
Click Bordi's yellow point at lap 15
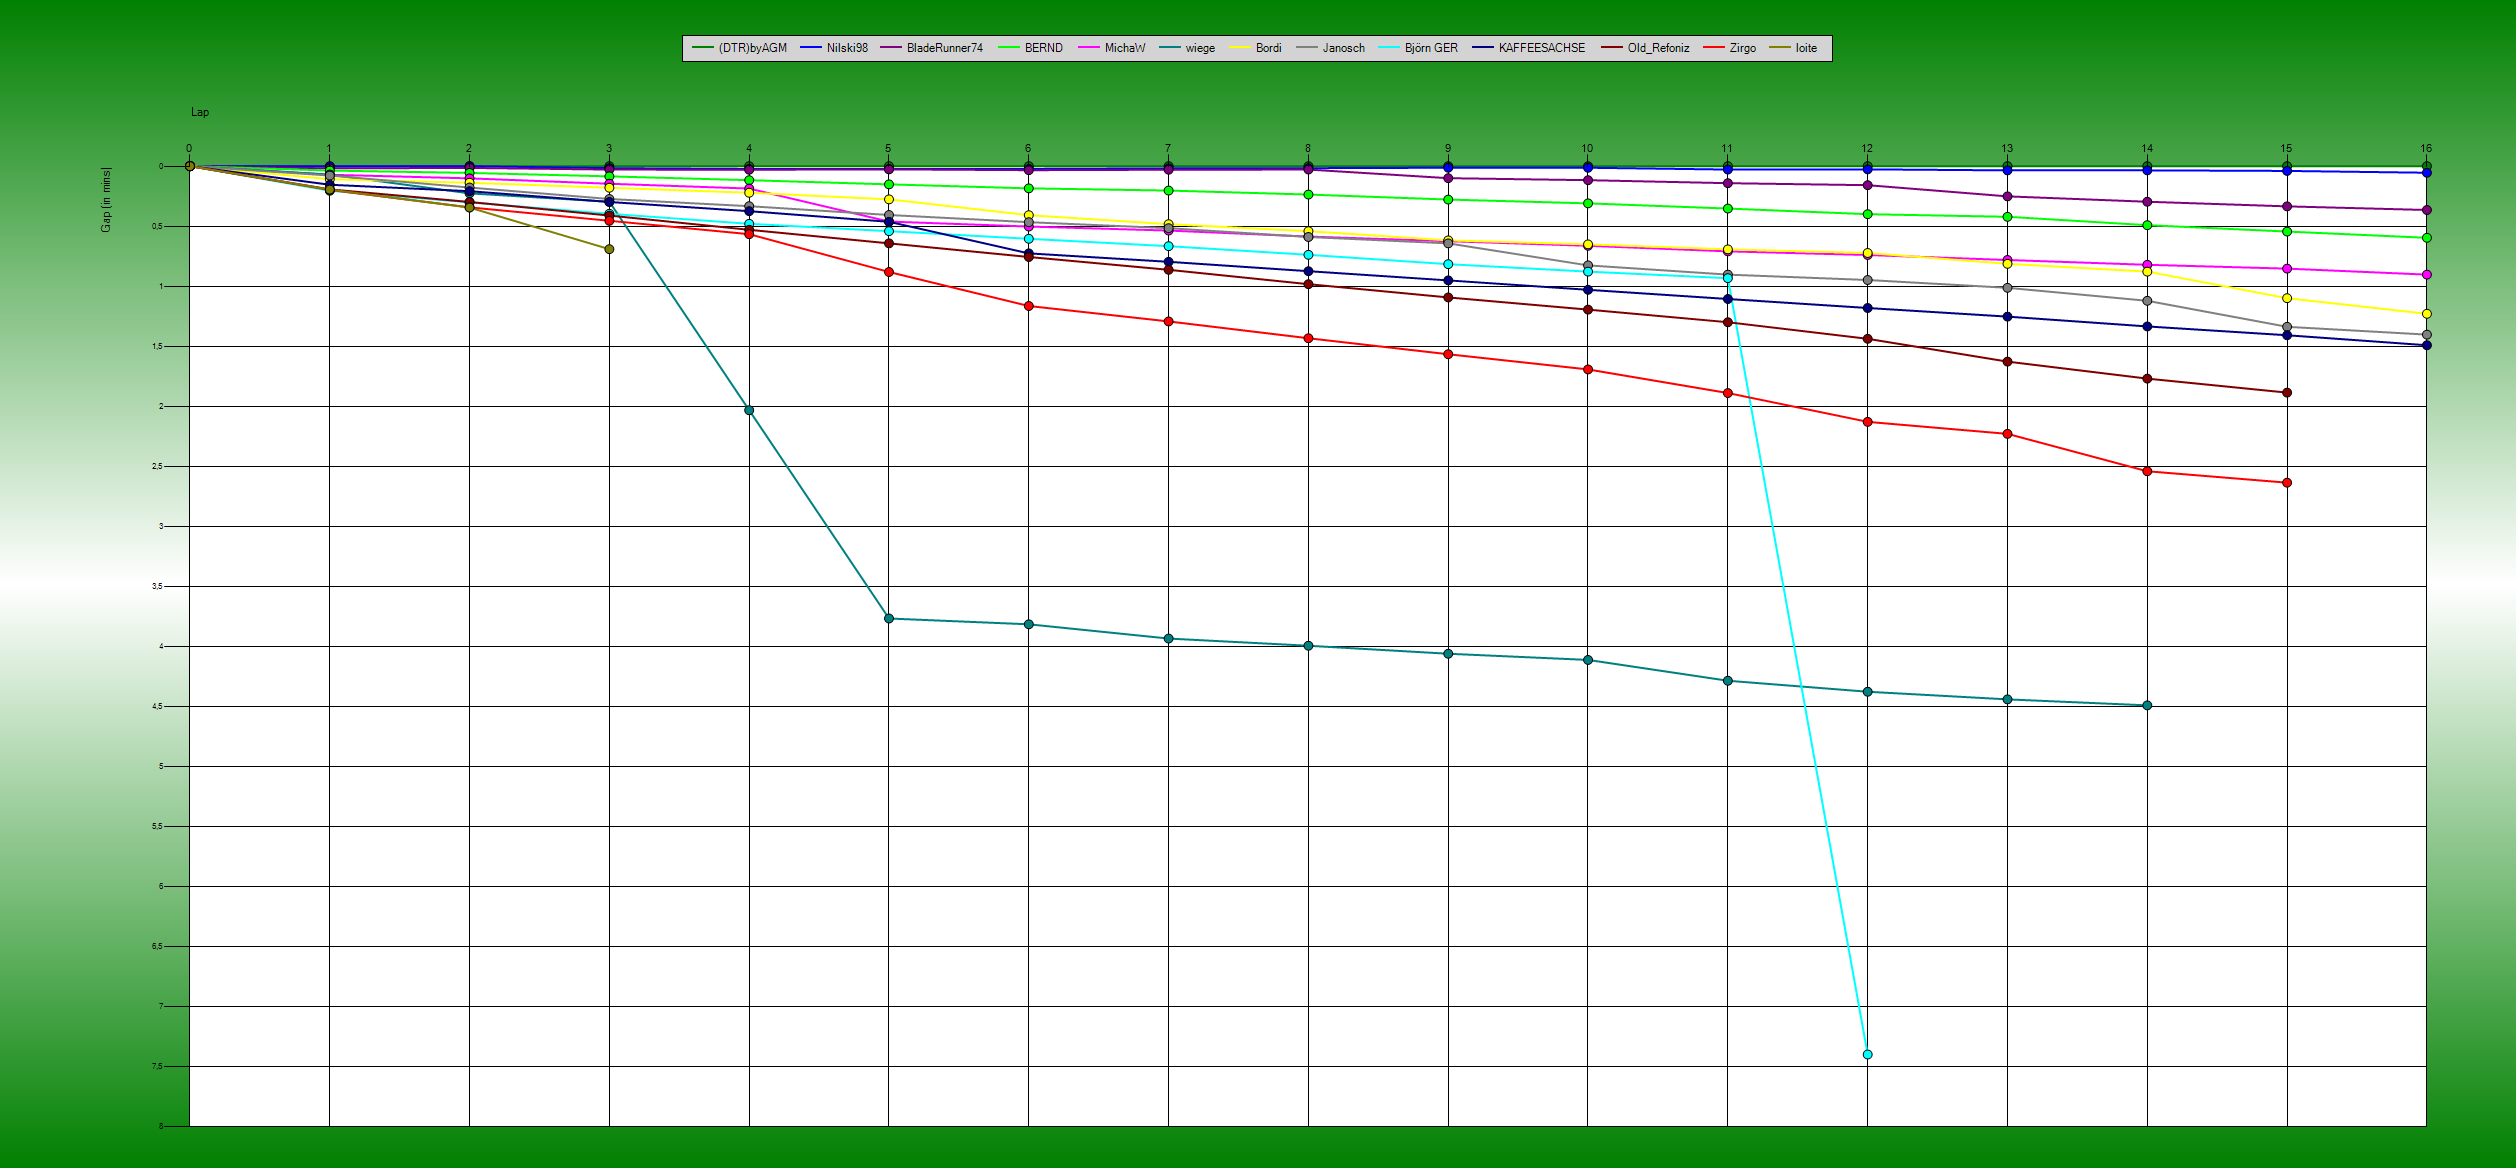(2287, 298)
